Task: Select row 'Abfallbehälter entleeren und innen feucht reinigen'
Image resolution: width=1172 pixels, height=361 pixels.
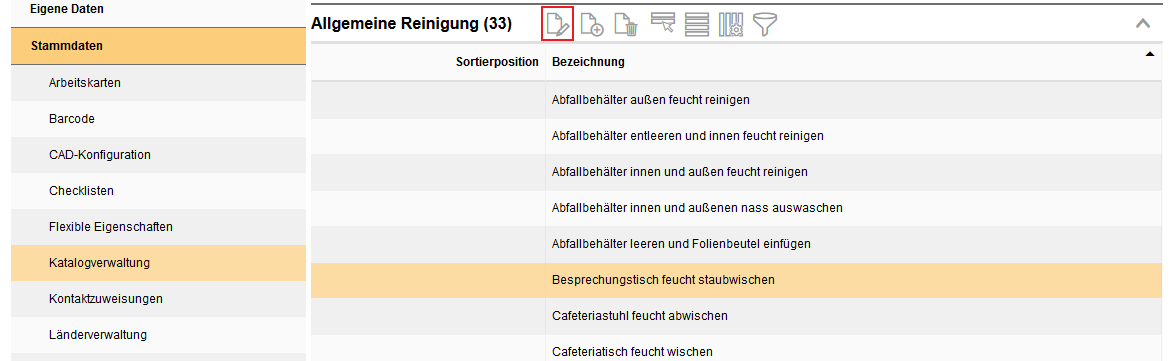Action: [x=735, y=136]
